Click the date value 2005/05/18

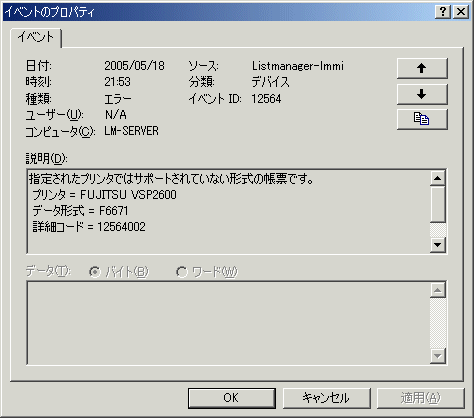coord(134,66)
